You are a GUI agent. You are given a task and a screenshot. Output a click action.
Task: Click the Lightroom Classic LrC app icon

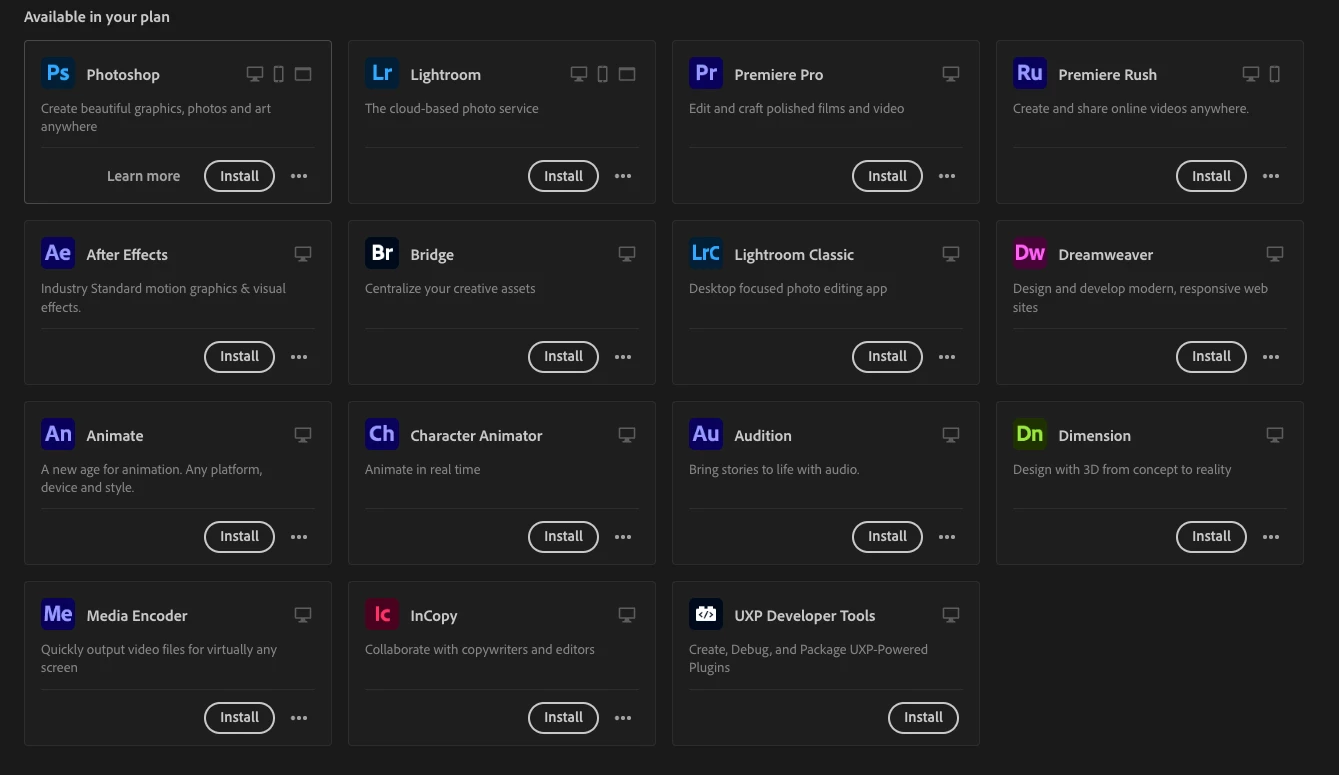click(706, 253)
